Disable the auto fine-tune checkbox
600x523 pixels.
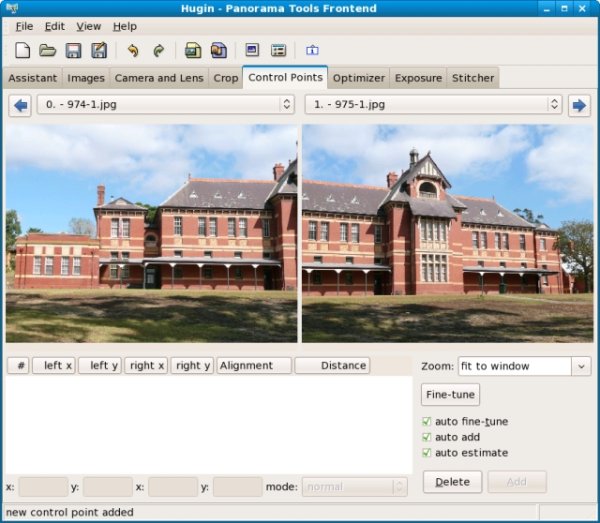(x=427, y=422)
